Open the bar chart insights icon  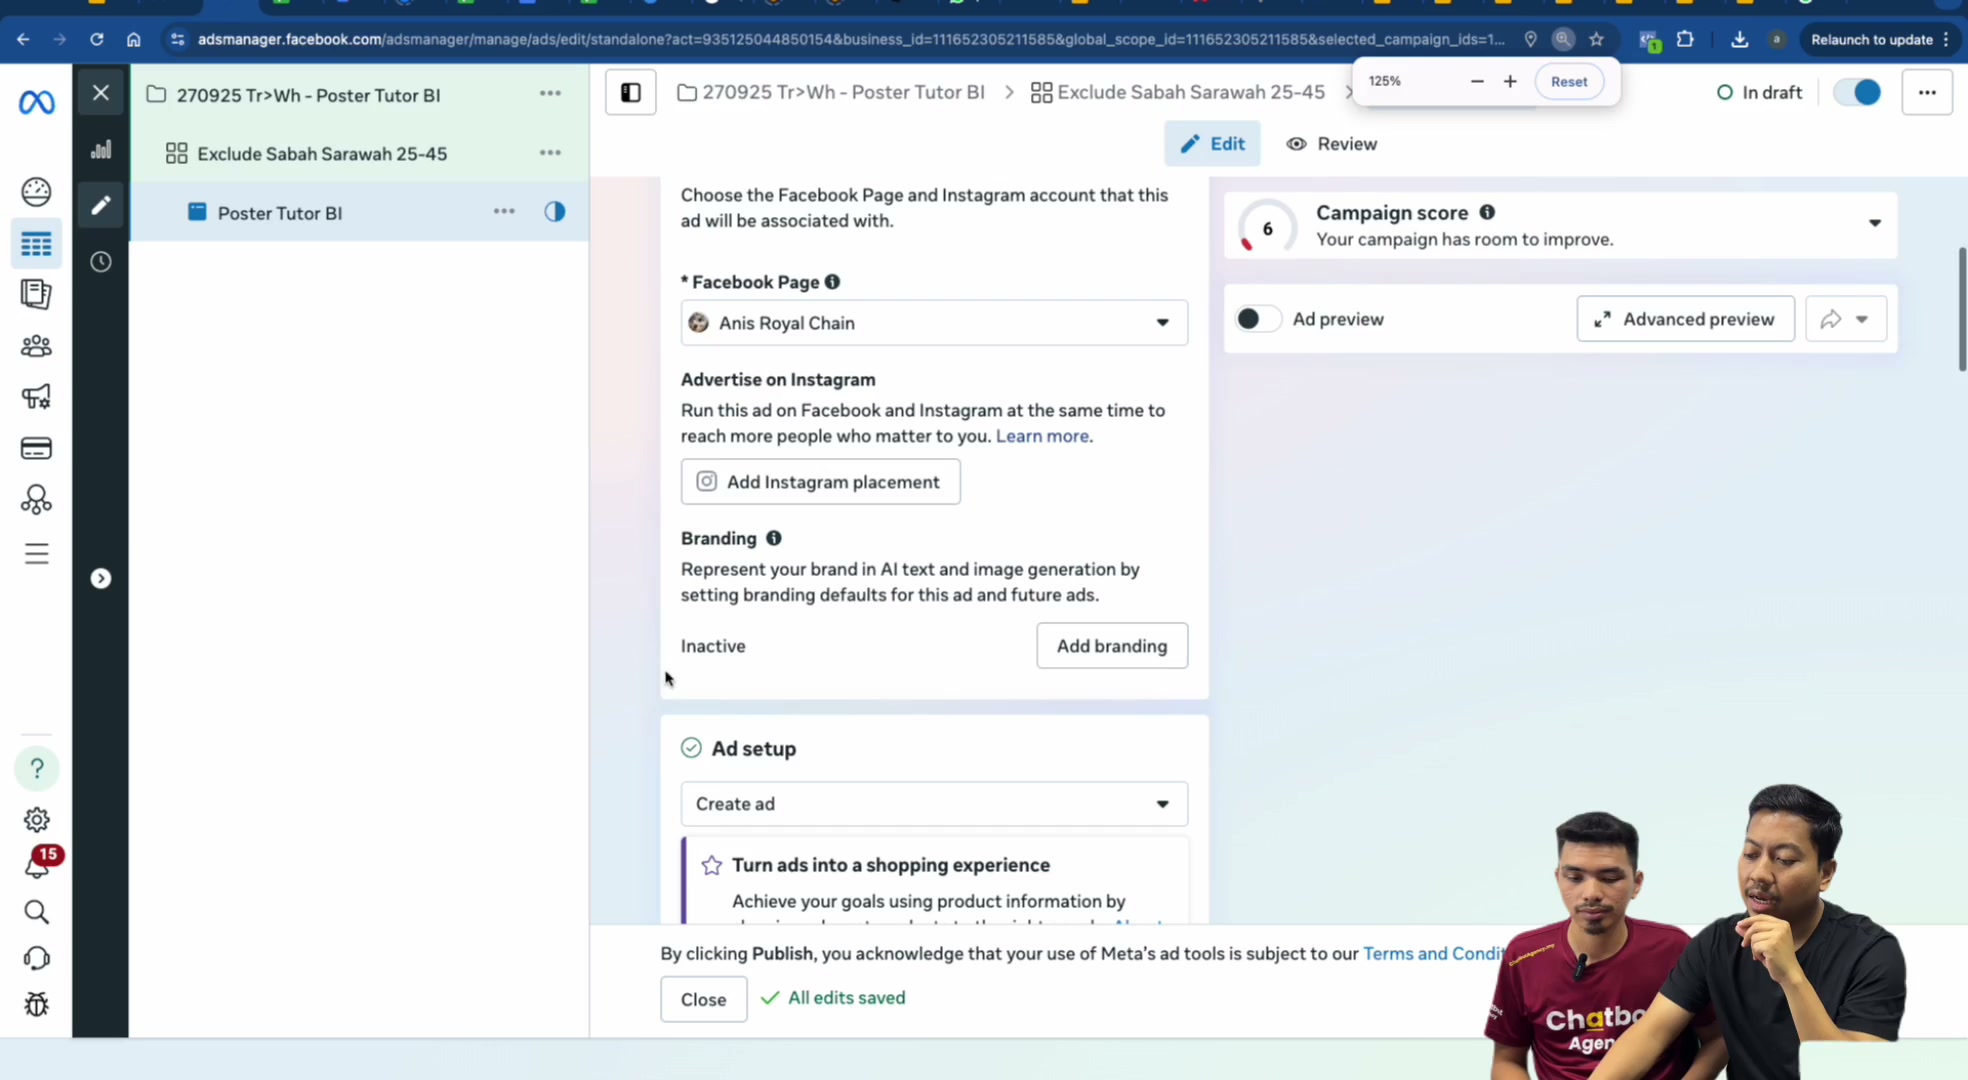click(x=101, y=150)
